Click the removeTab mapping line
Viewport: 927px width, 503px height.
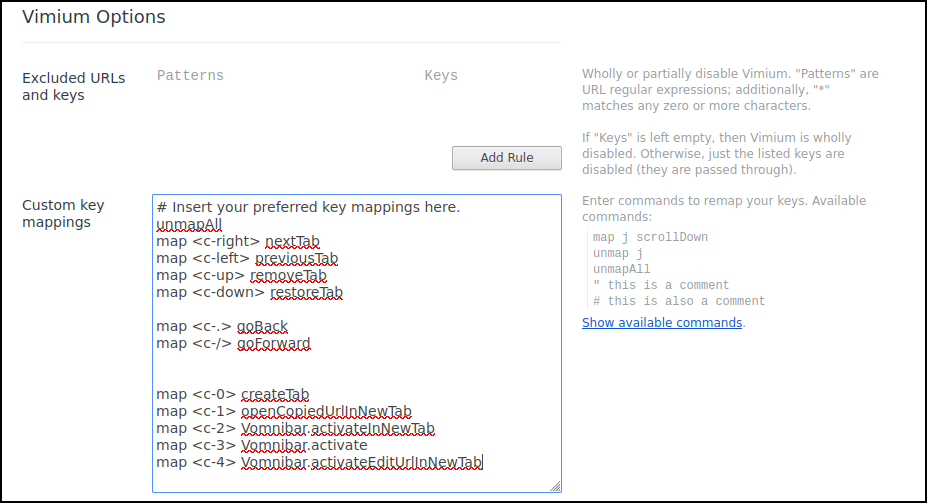(x=241, y=276)
